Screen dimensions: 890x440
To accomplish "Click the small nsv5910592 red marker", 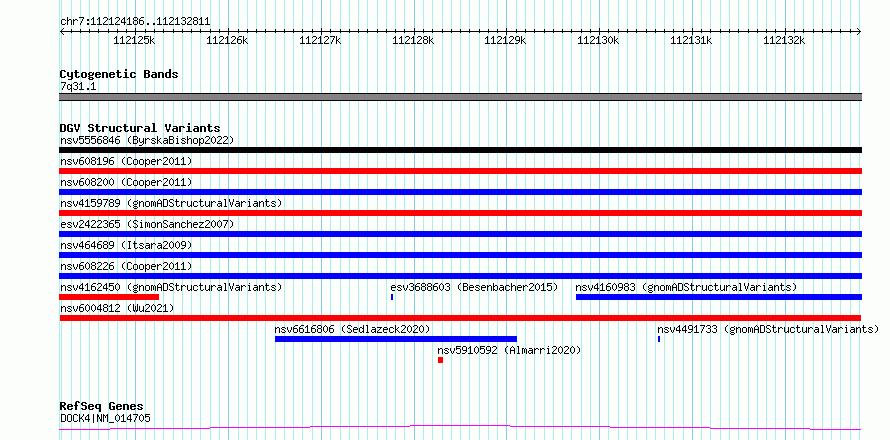I will [x=440, y=360].
